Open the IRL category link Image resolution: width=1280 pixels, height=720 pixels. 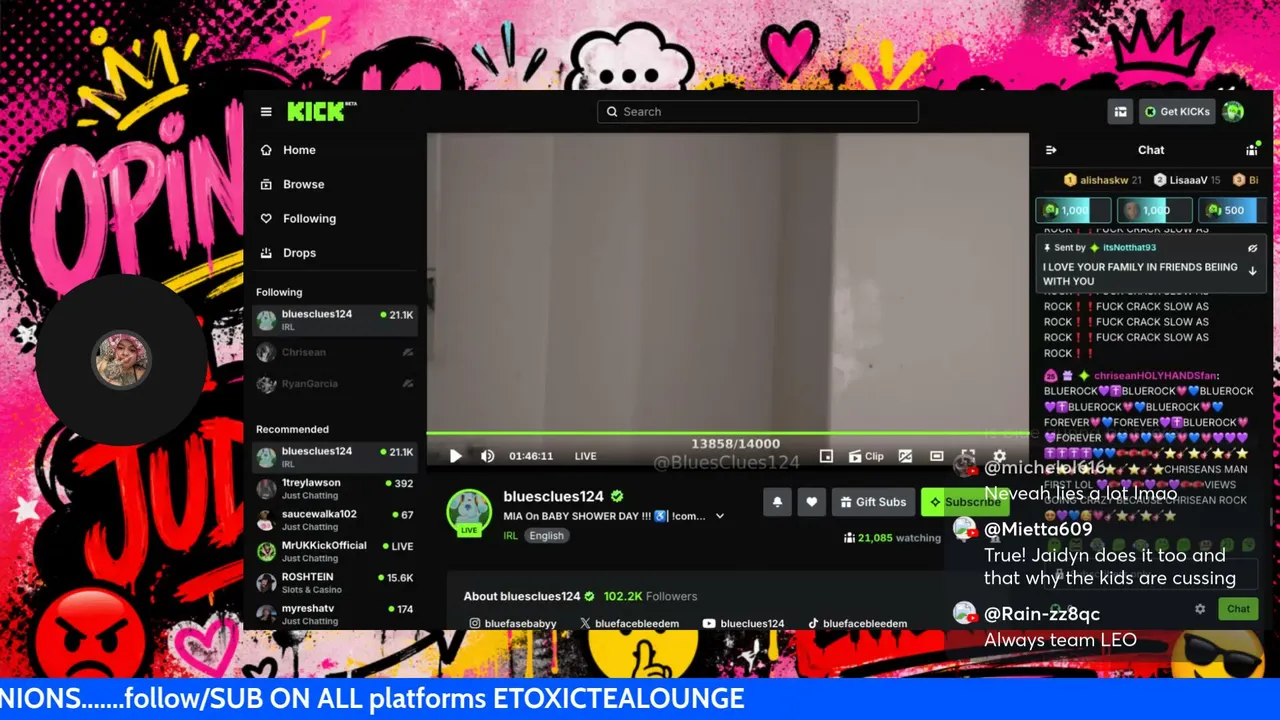pos(510,536)
